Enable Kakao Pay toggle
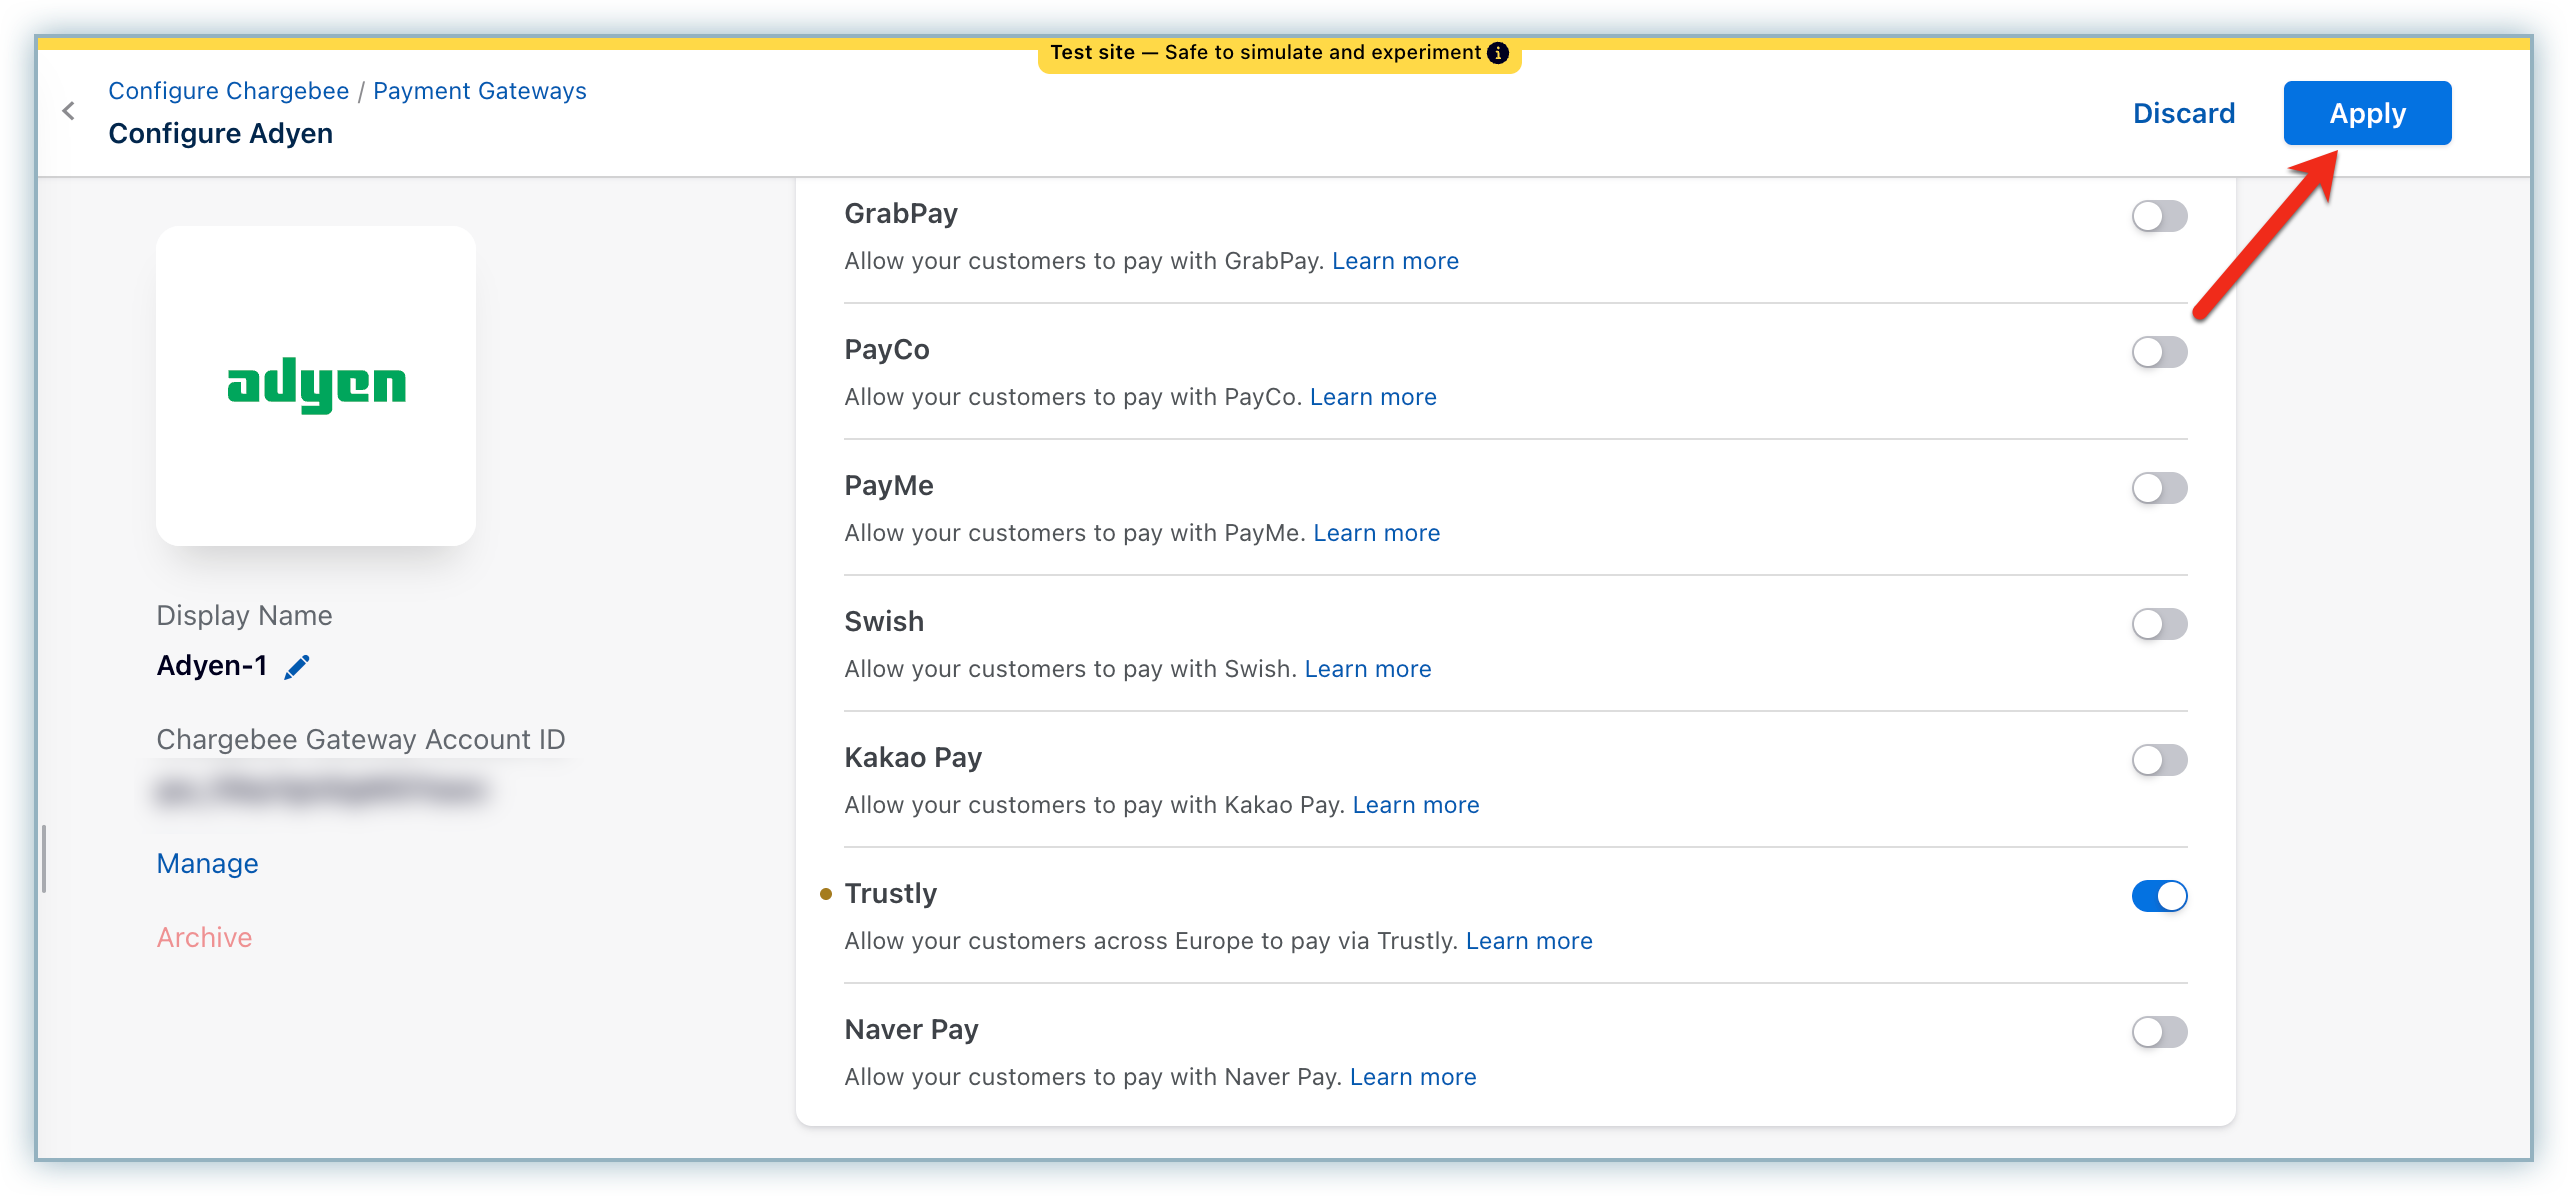The width and height of the screenshot is (2568, 1196). pos(2159,760)
